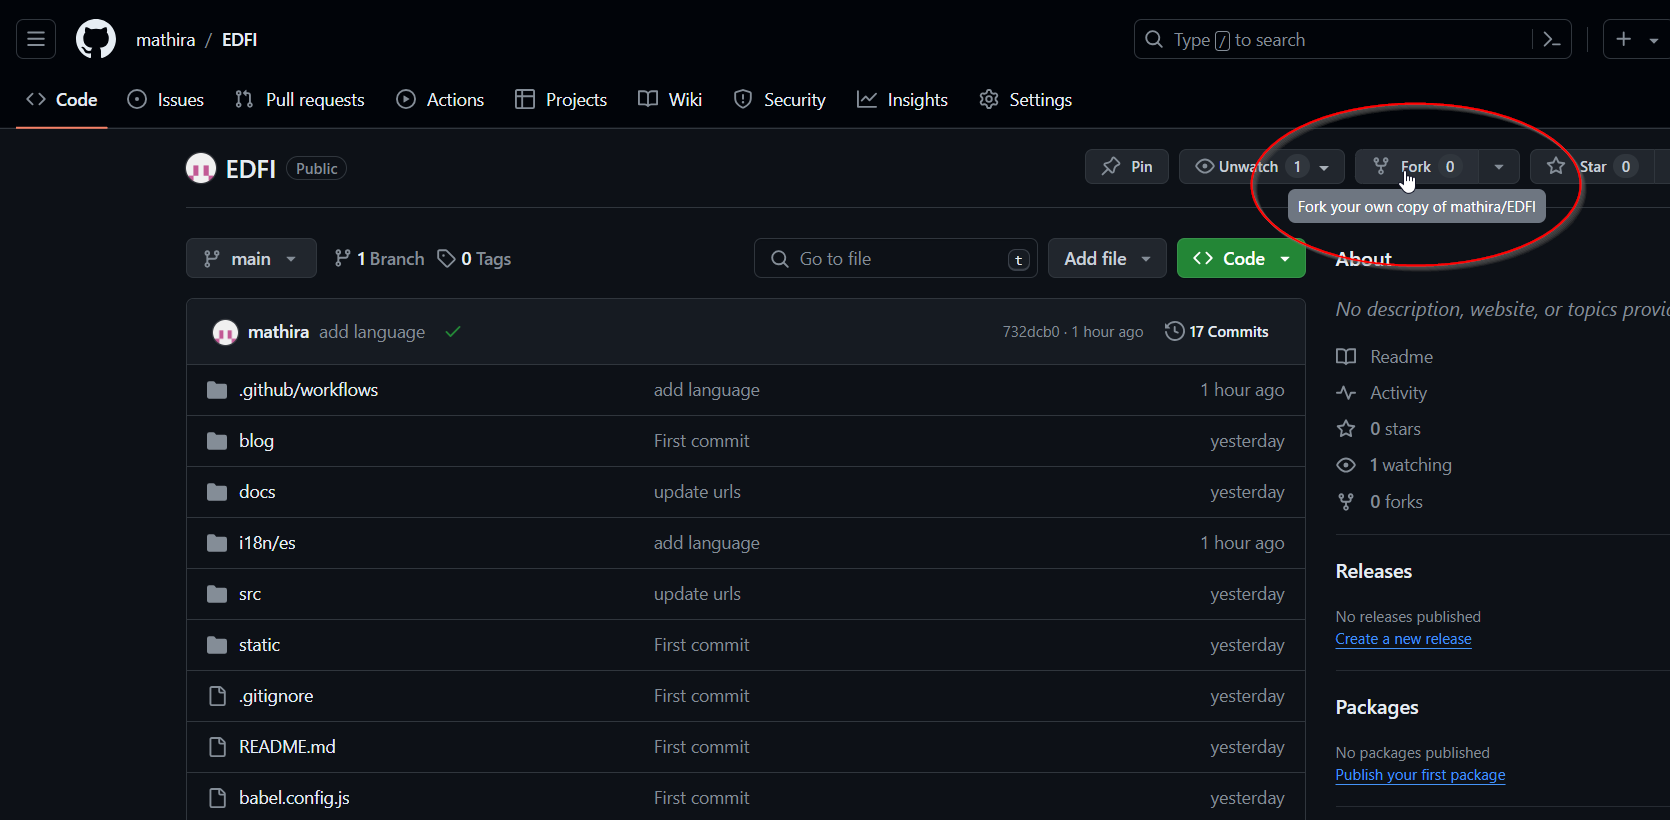
Task: Focus the Go to file field
Action: 896,259
